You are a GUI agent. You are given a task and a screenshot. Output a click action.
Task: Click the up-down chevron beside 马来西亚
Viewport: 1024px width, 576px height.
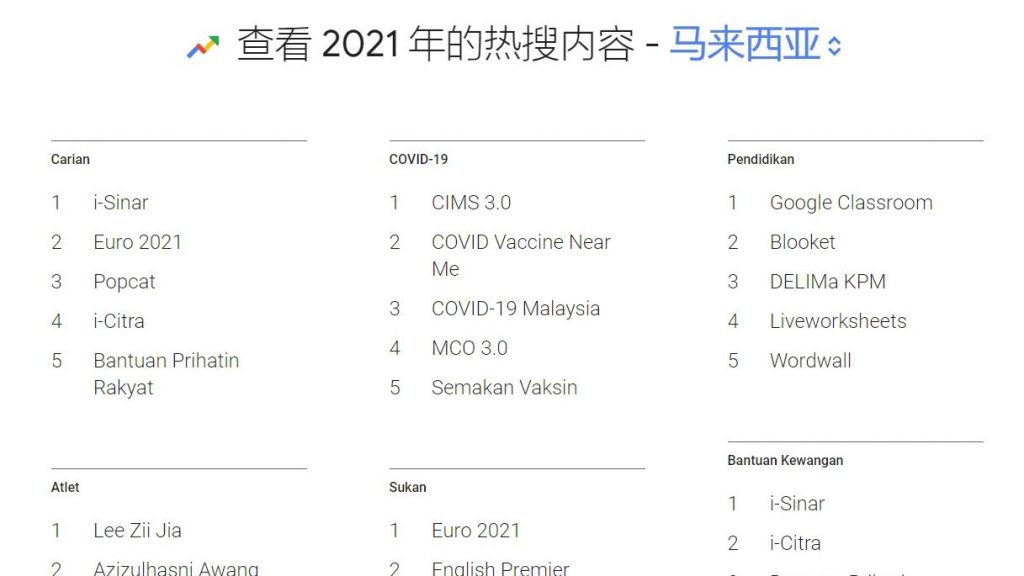pyautogui.click(x=835, y=47)
